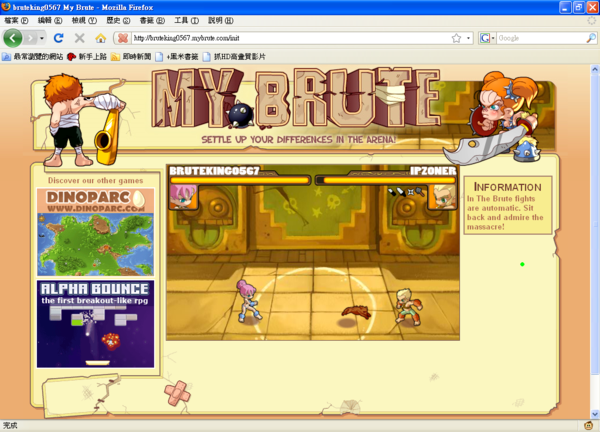Click the mace weapon icon beside IPZONER portrait

tap(420, 191)
